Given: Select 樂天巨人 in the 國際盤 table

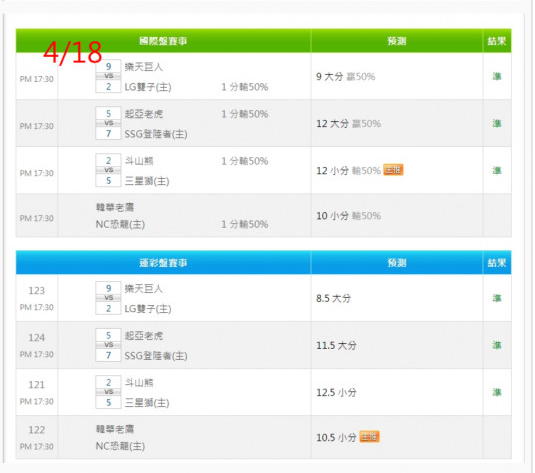Looking at the screenshot, I should tap(144, 67).
